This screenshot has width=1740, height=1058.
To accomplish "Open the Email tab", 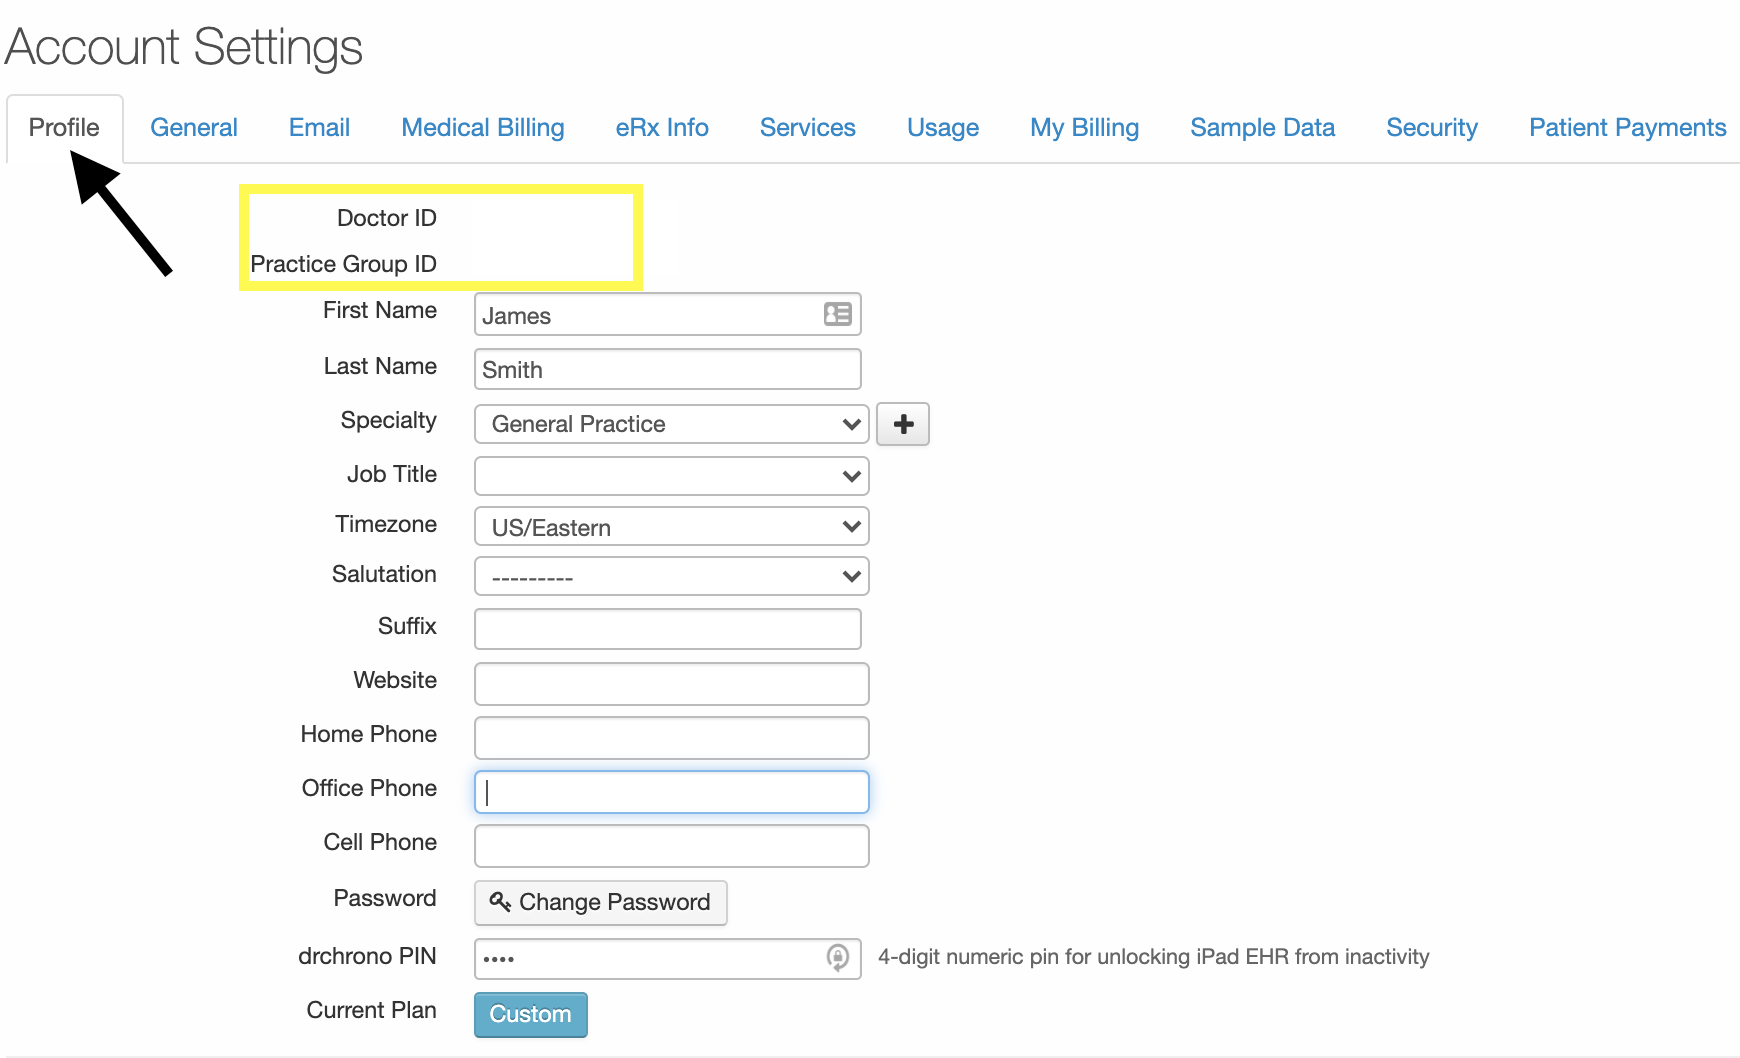I will tap(319, 128).
